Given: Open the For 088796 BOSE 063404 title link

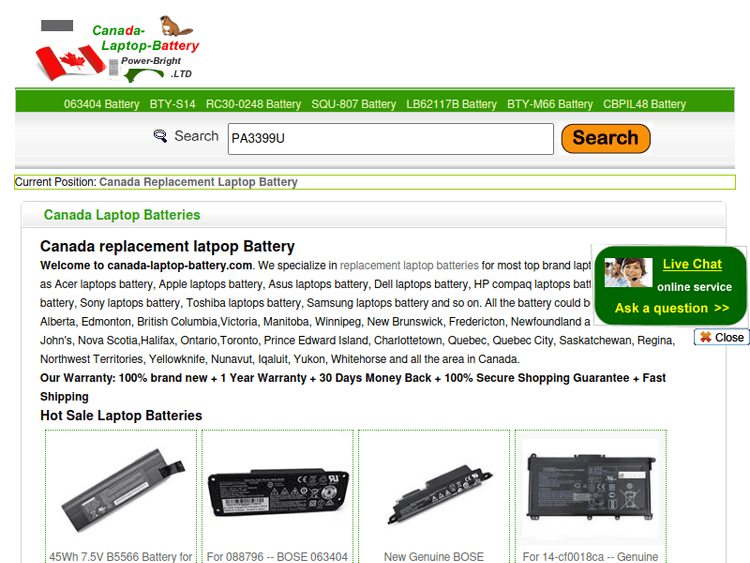Looking at the screenshot, I should [x=277, y=557].
